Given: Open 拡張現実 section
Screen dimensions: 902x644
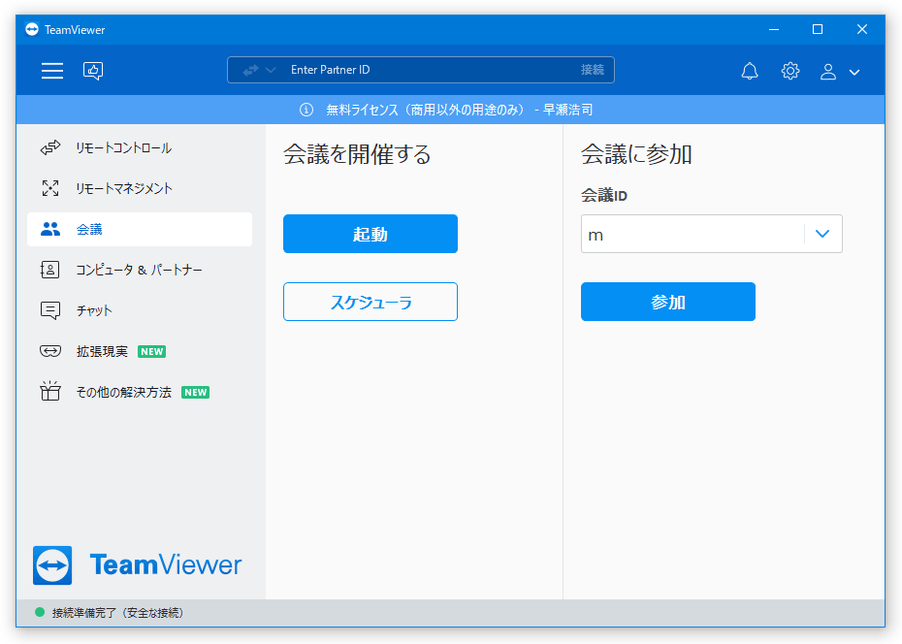Looking at the screenshot, I should [139, 351].
